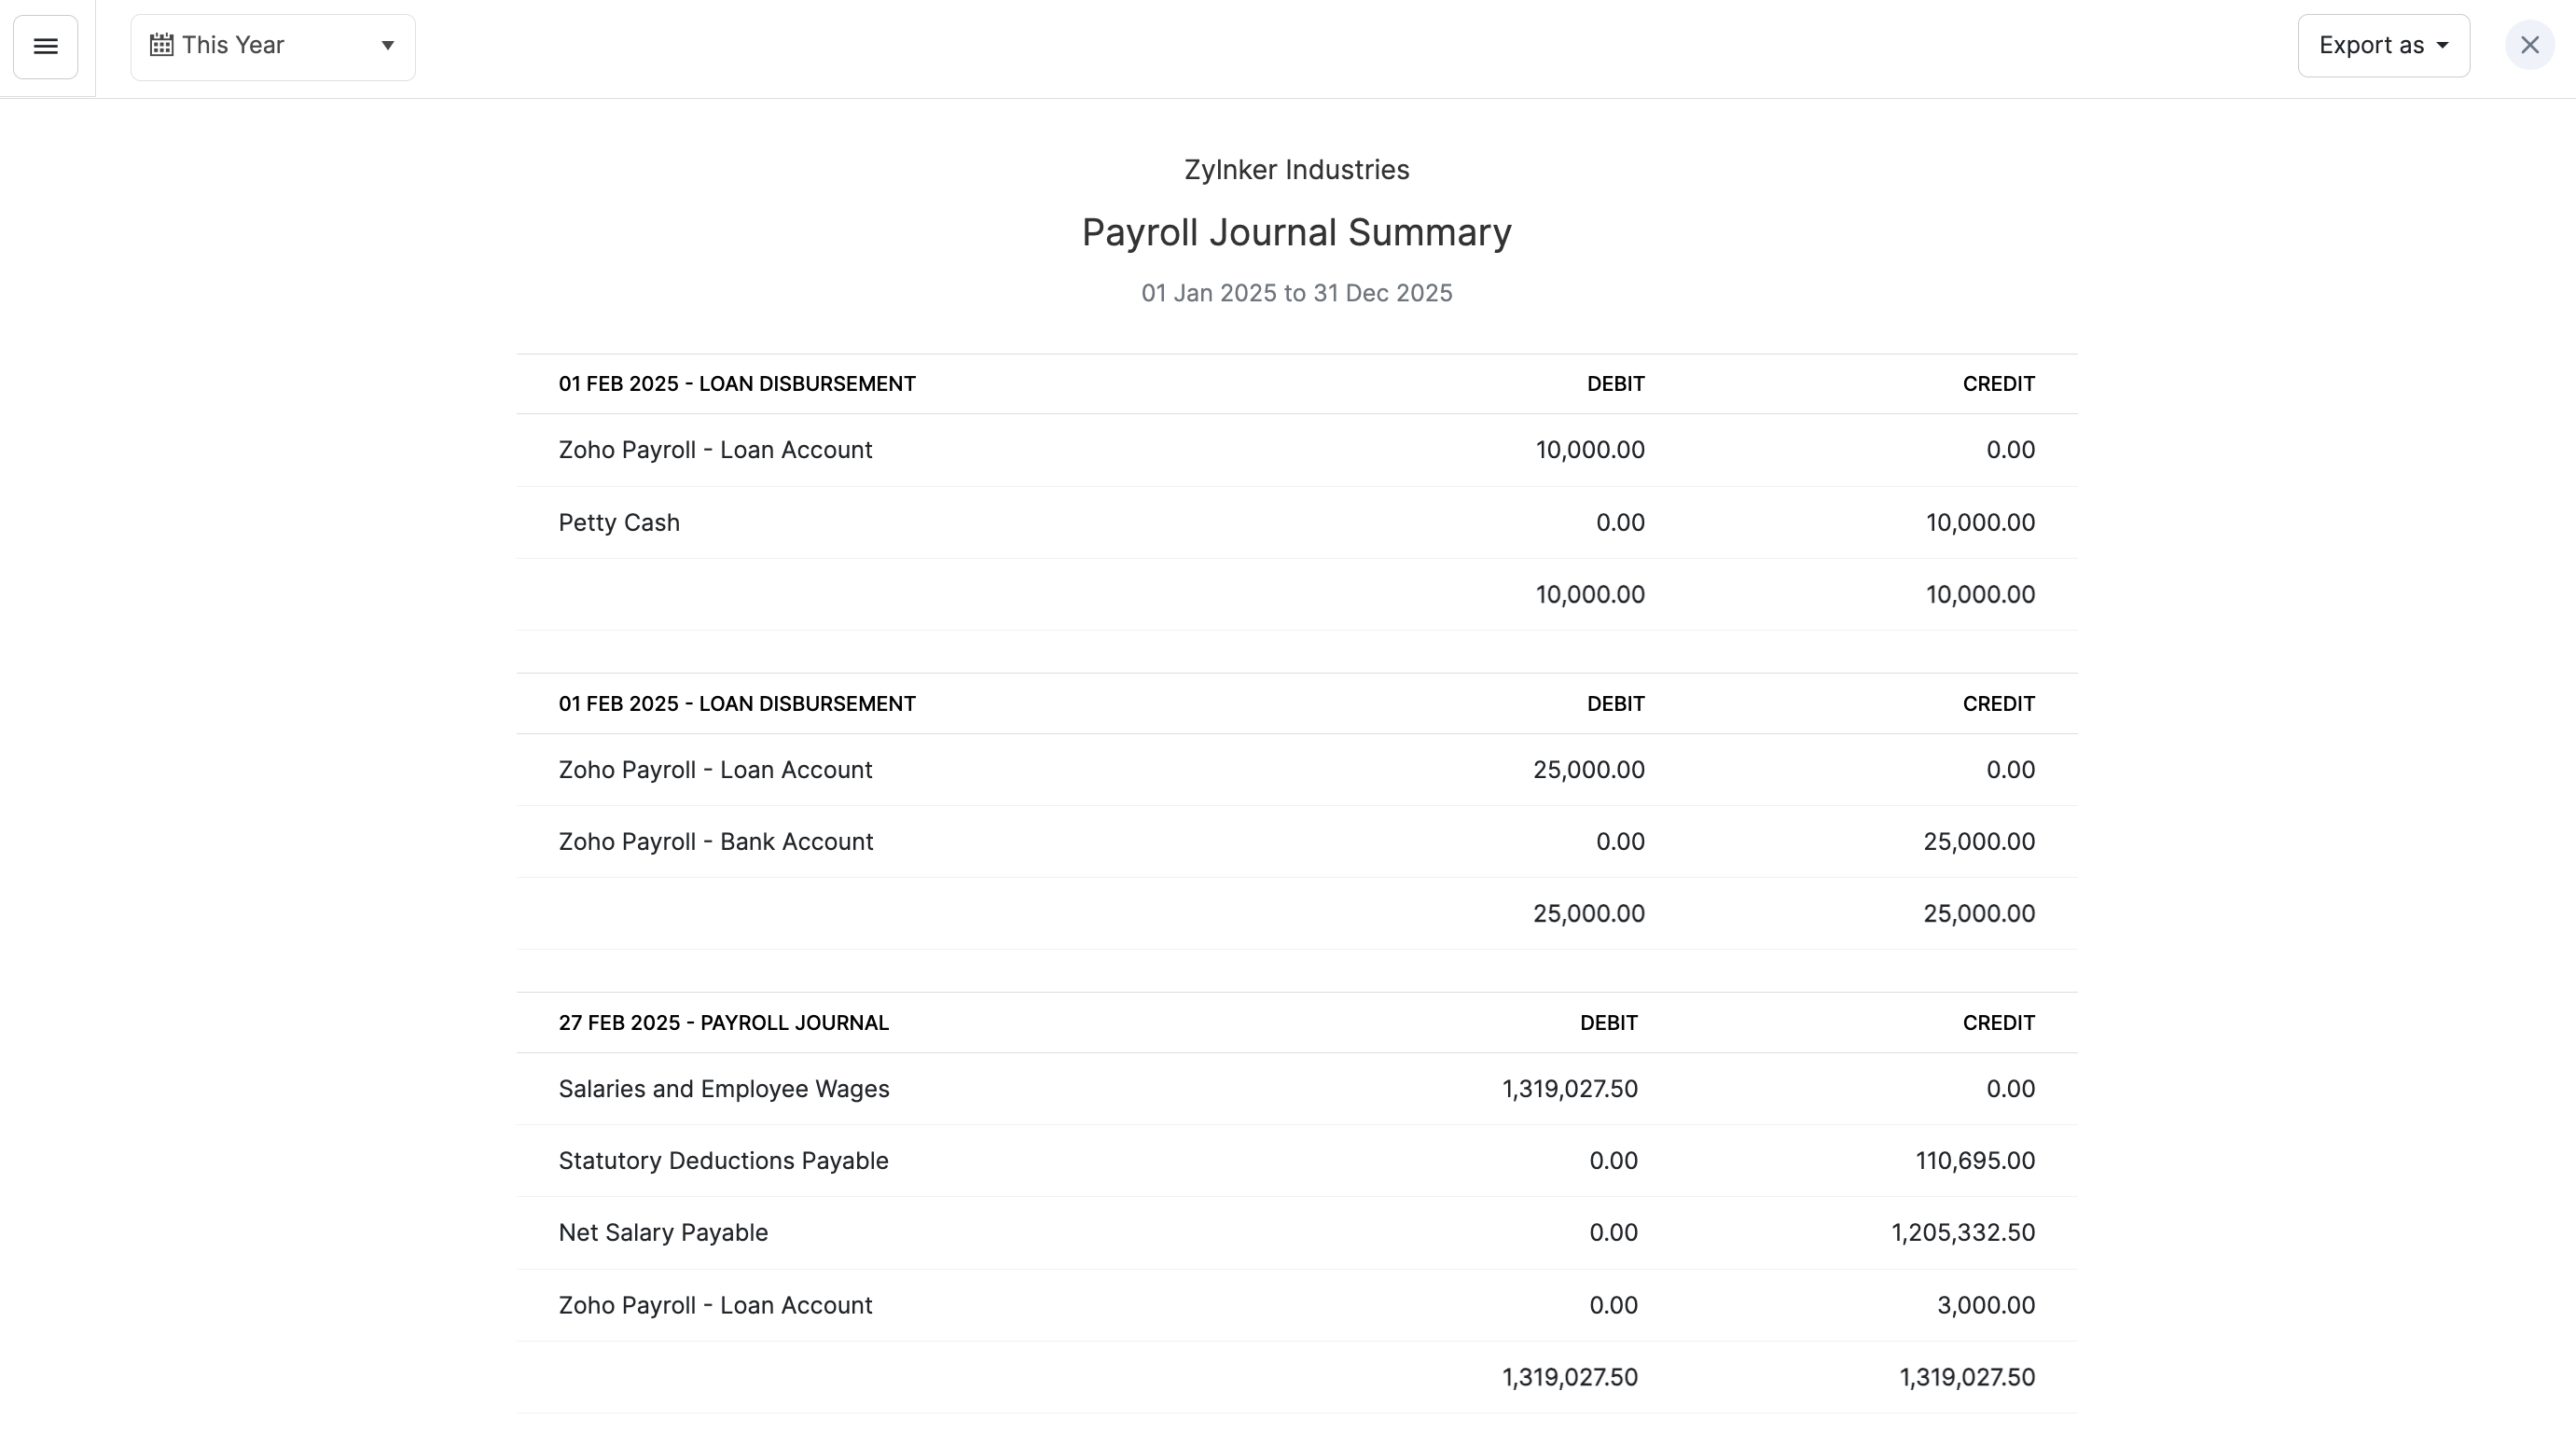2576x1433 pixels.
Task: Click the 1,319,027.50 Salaries debit amount
Action: 1569,1089
